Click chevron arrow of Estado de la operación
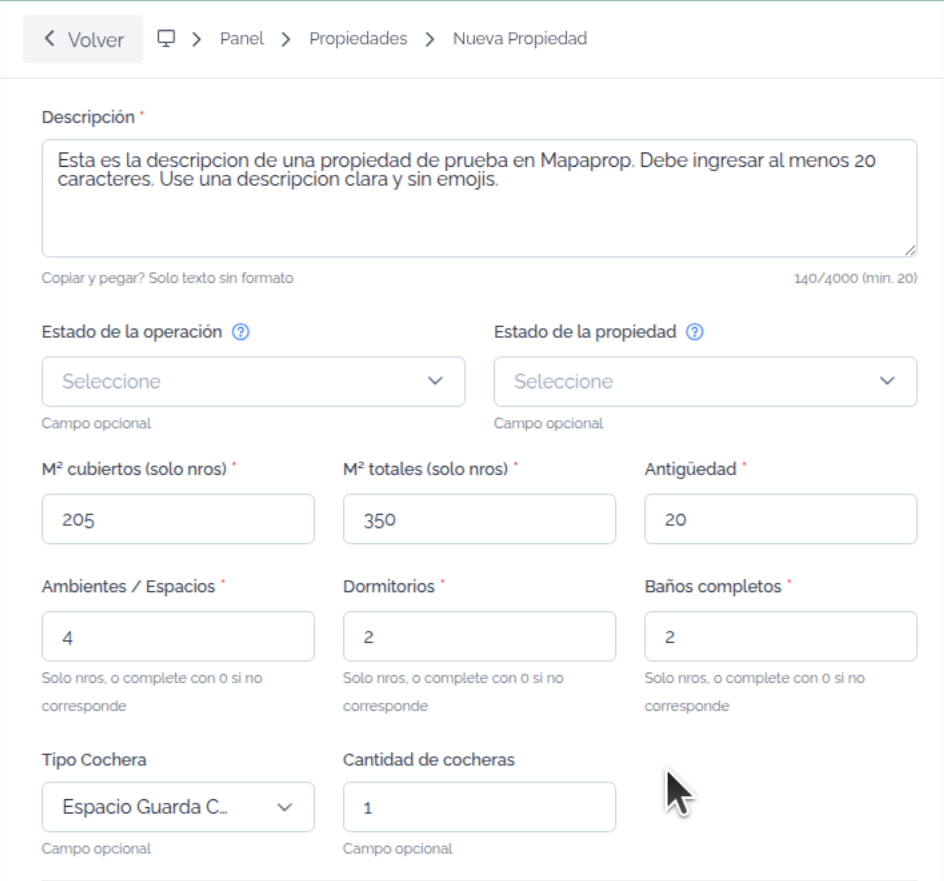Viewport: 944px width, 881px height. pos(435,381)
